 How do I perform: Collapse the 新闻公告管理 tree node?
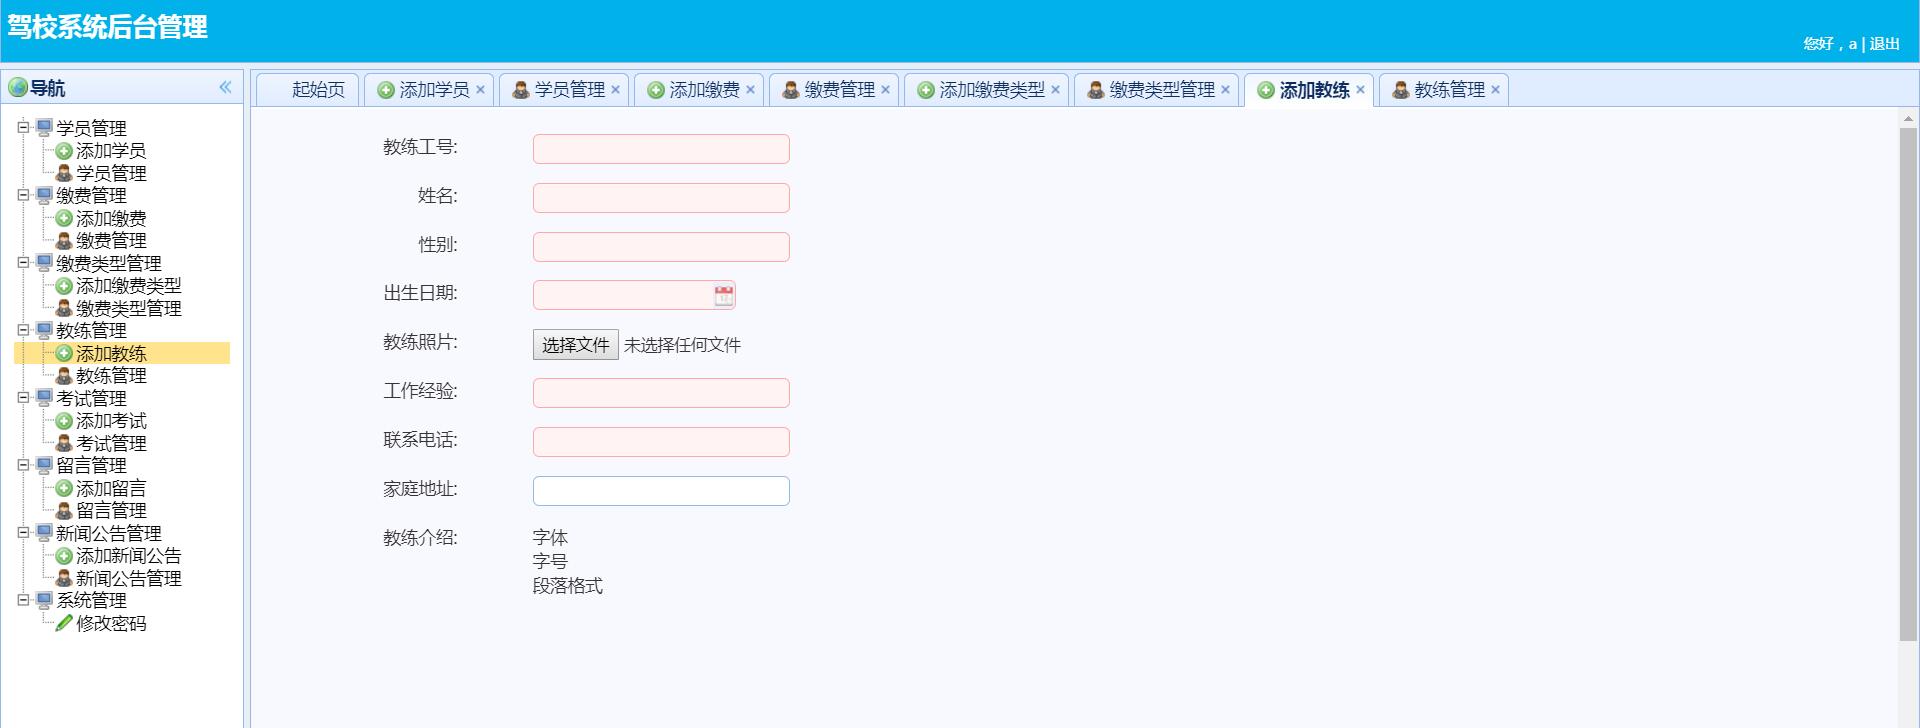point(23,533)
